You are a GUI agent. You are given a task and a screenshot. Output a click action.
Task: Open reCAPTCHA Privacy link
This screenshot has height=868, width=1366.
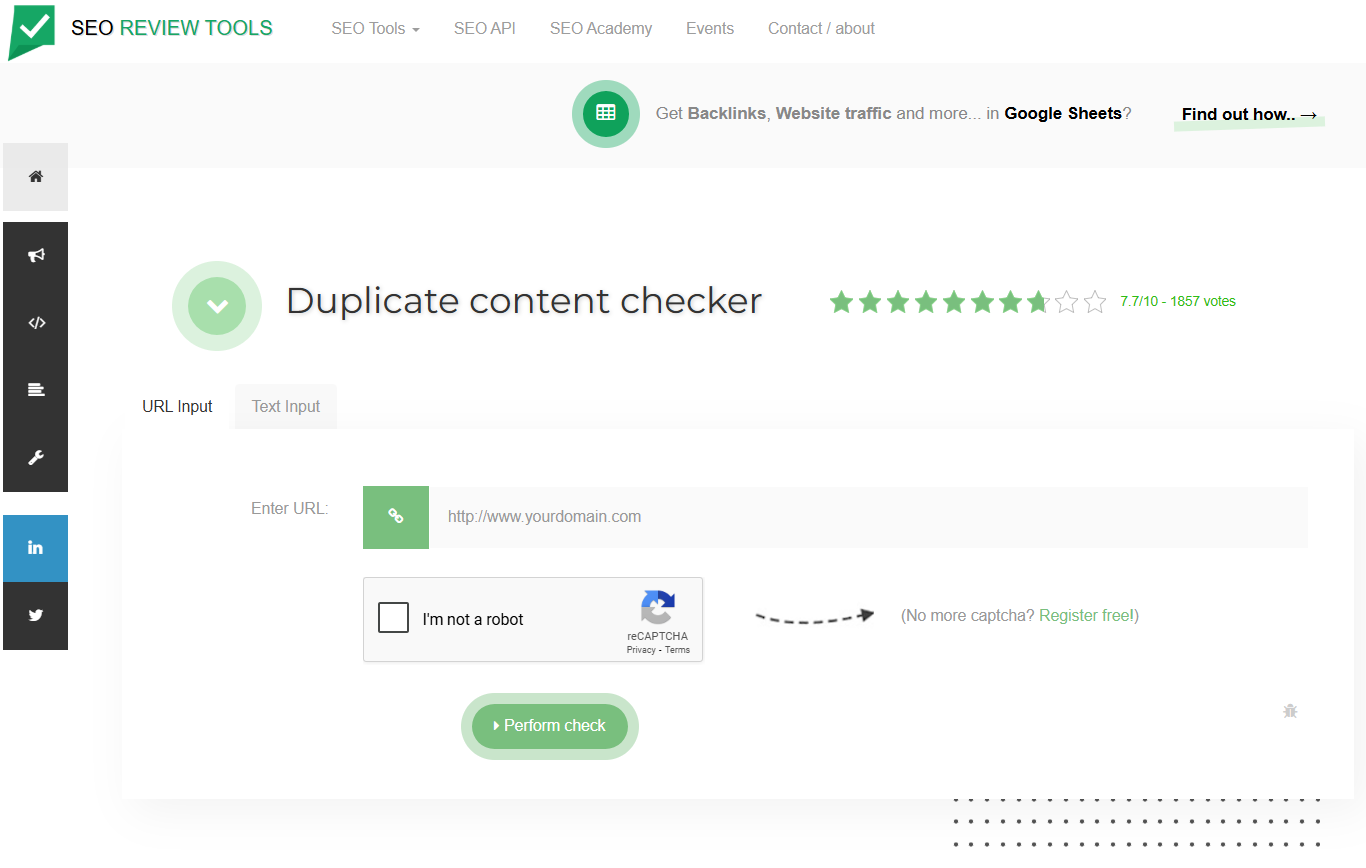tap(641, 650)
